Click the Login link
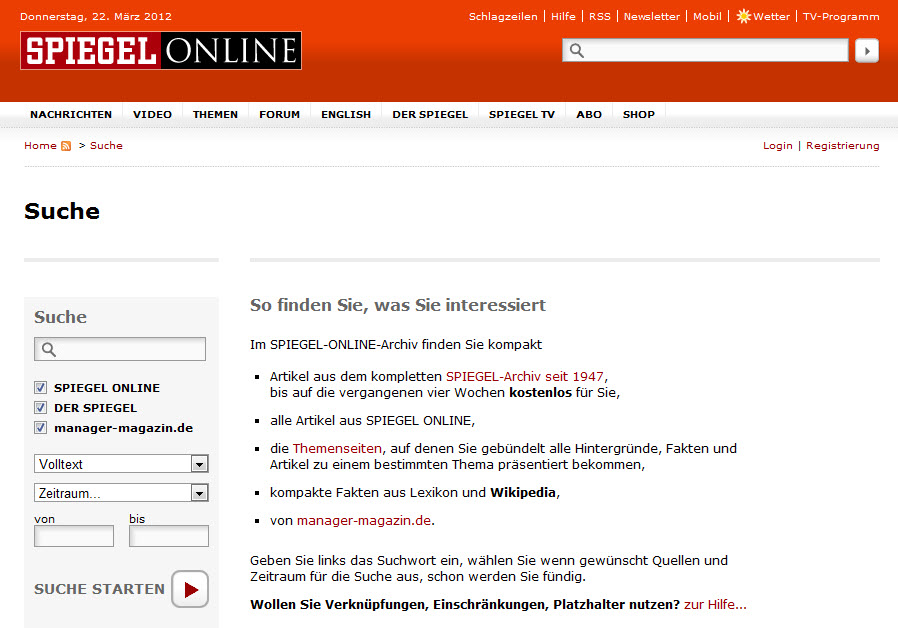 778,145
